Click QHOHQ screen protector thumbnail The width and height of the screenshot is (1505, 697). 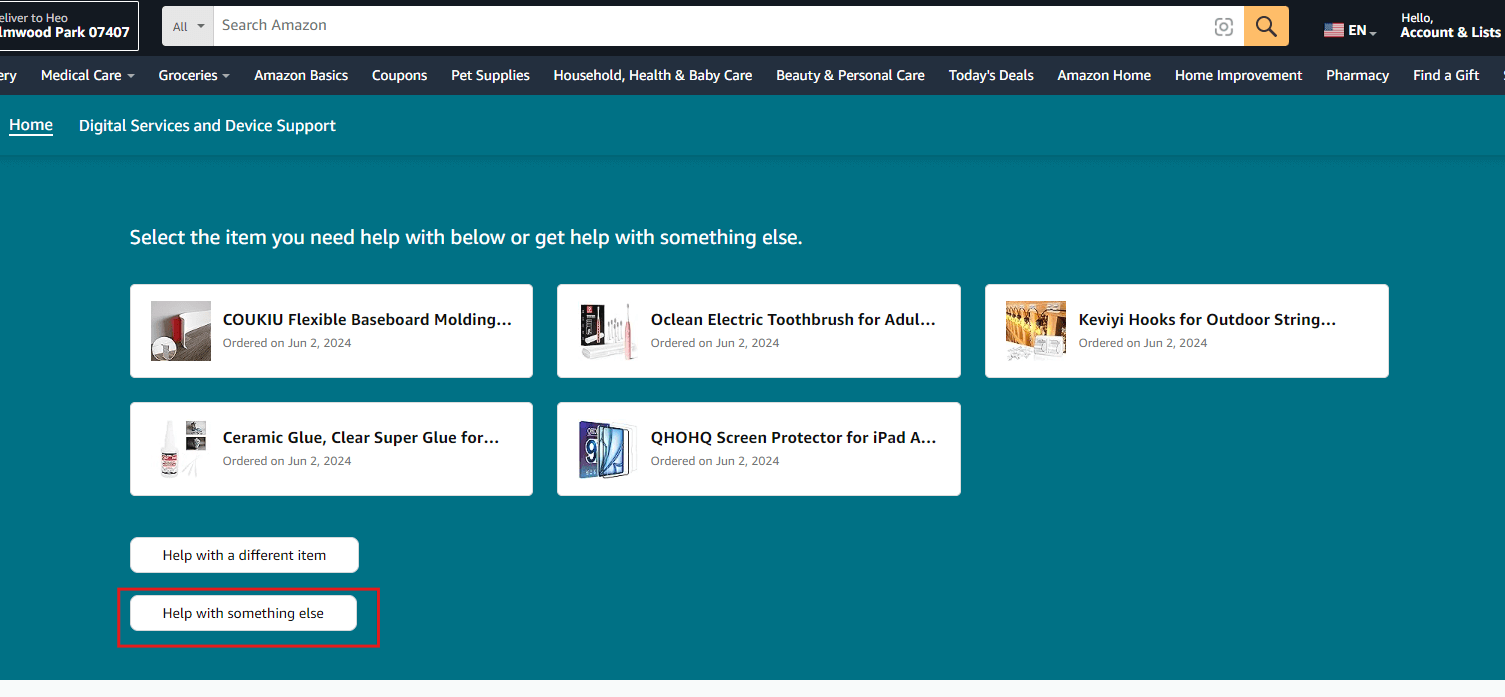pyautogui.click(x=609, y=449)
